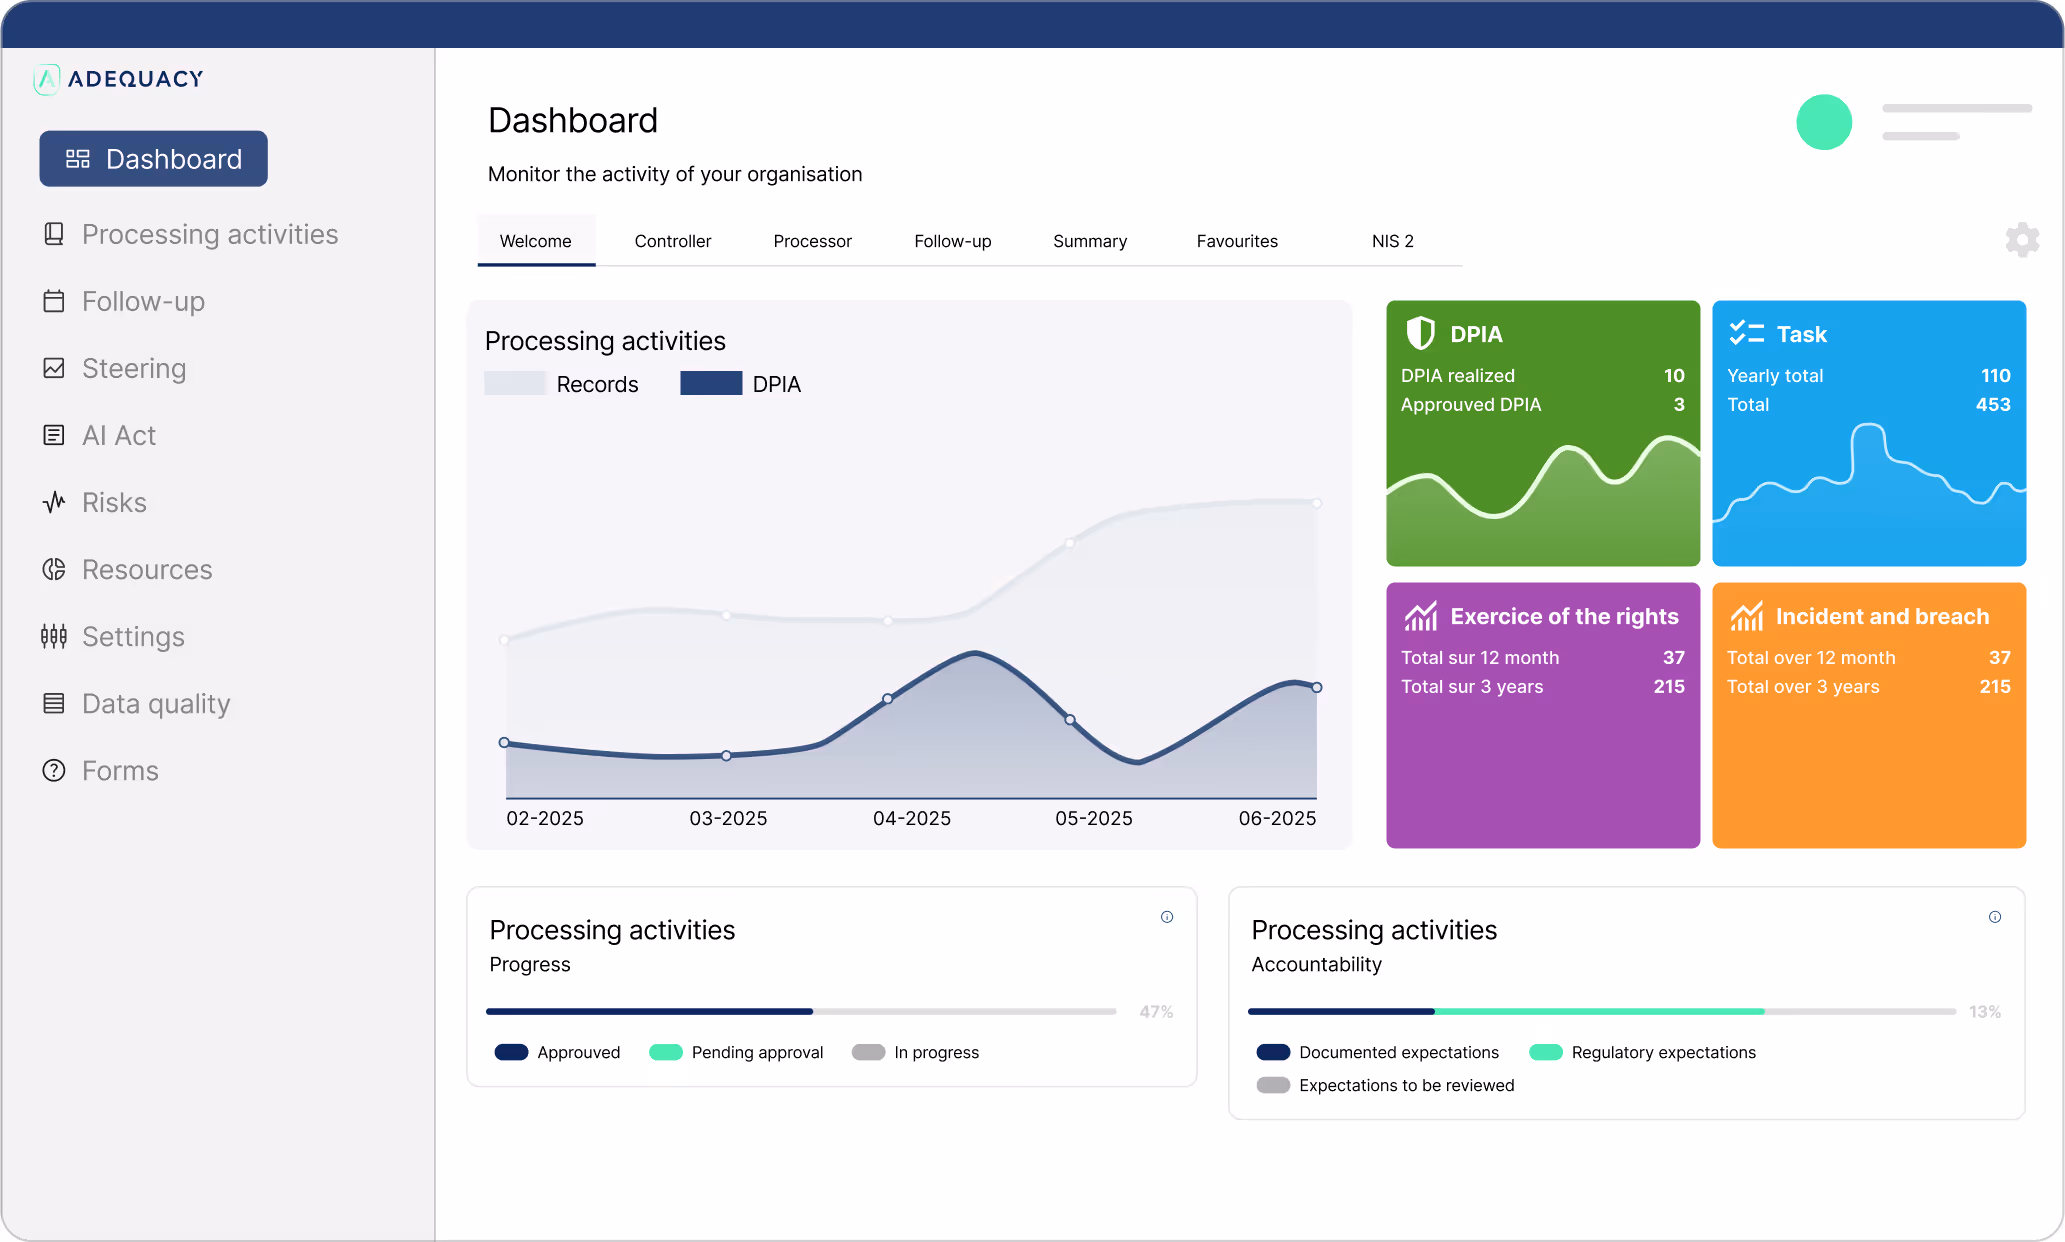Click the Resources pie icon in sidebar
Image resolution: width=2065 pixels, height=1242 pixels.
(54, 569)
